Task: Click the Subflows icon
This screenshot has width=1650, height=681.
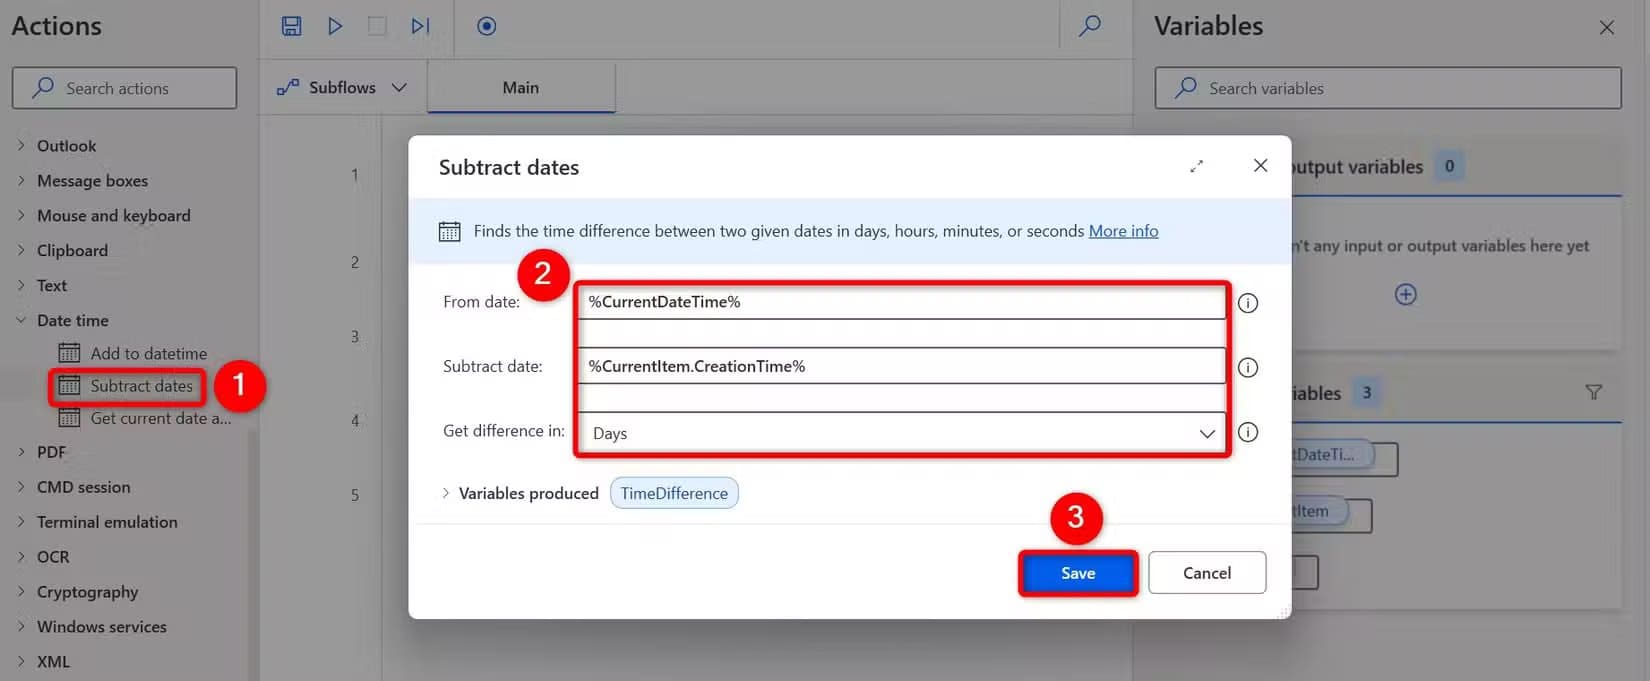Action: pos(288,87)
